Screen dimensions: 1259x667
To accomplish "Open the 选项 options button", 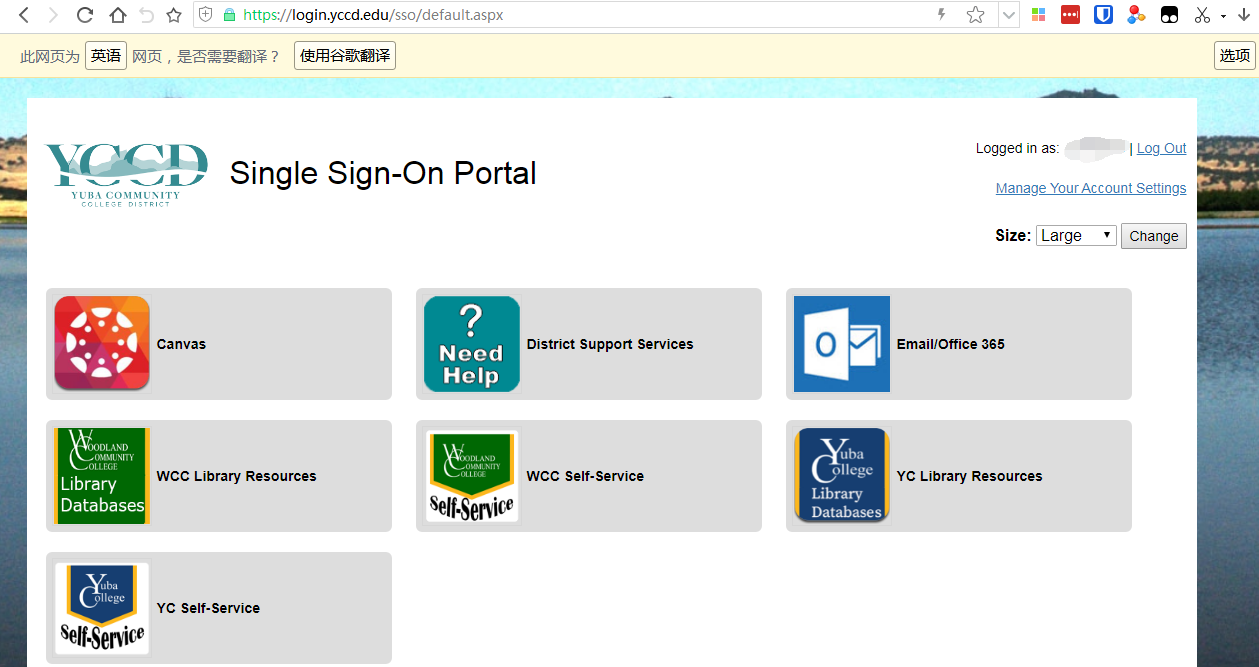I will (x=1235, y=56).
